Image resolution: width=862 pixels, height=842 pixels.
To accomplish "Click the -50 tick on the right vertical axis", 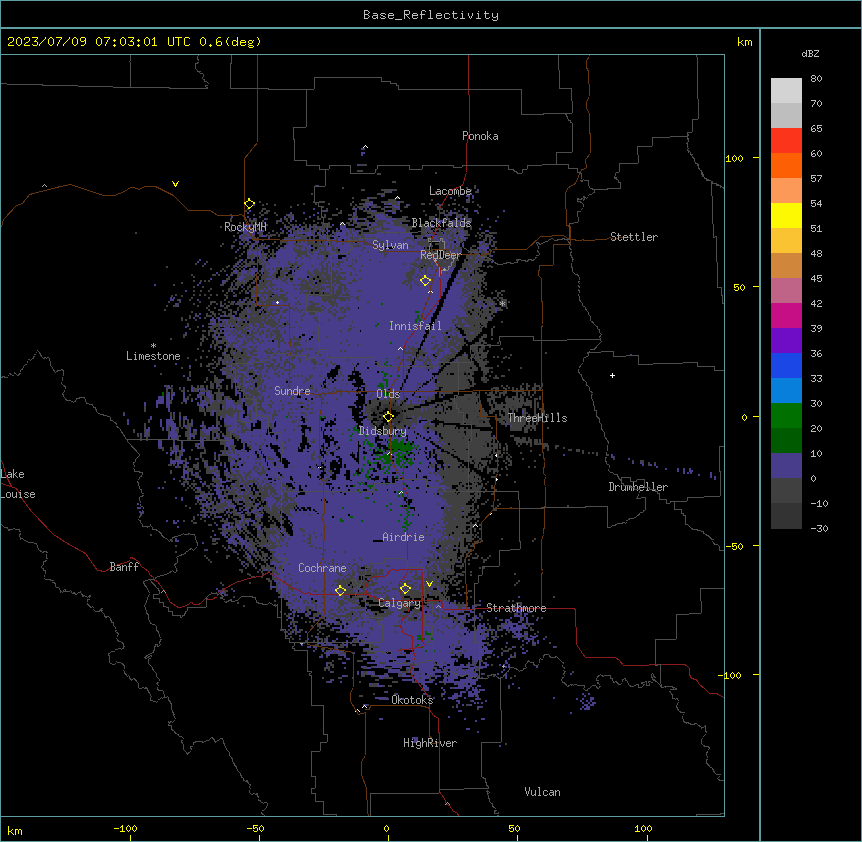I will (734, 546).
